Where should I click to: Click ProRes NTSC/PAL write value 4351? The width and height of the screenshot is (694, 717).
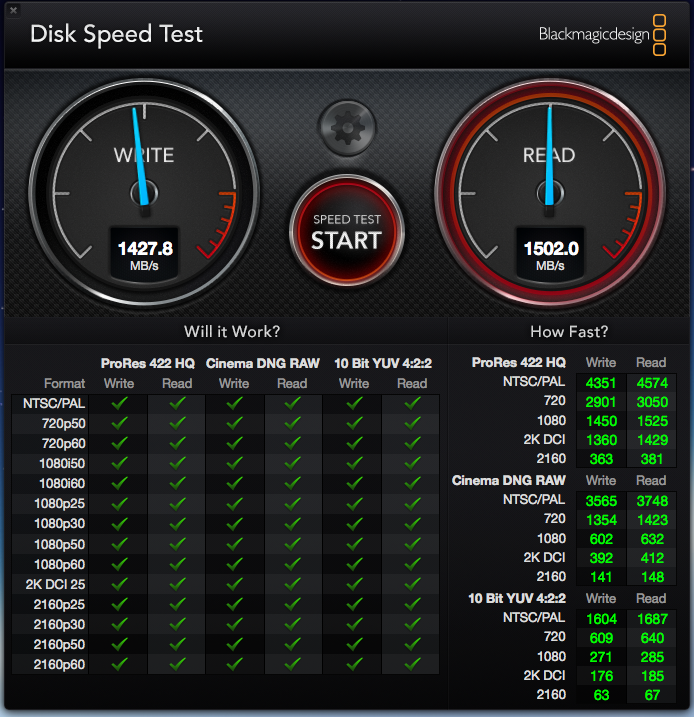(x=601, y=383)
